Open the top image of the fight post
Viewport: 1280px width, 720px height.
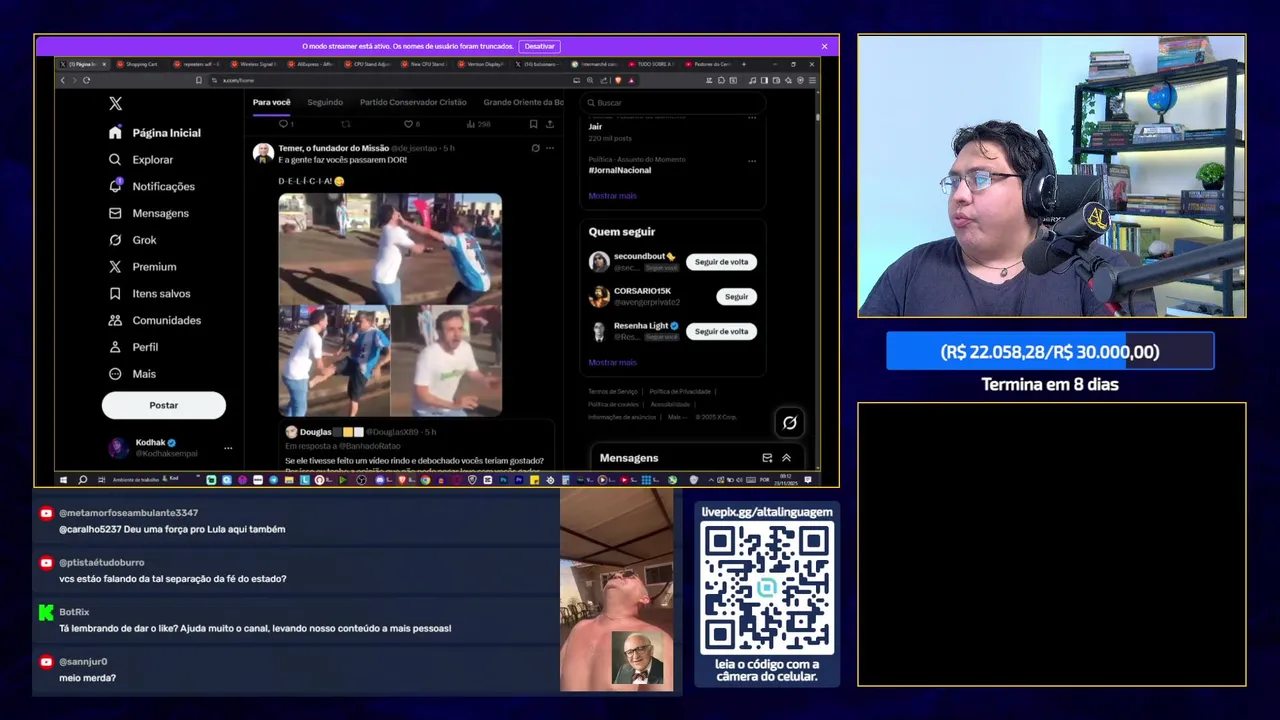(390, 249)
